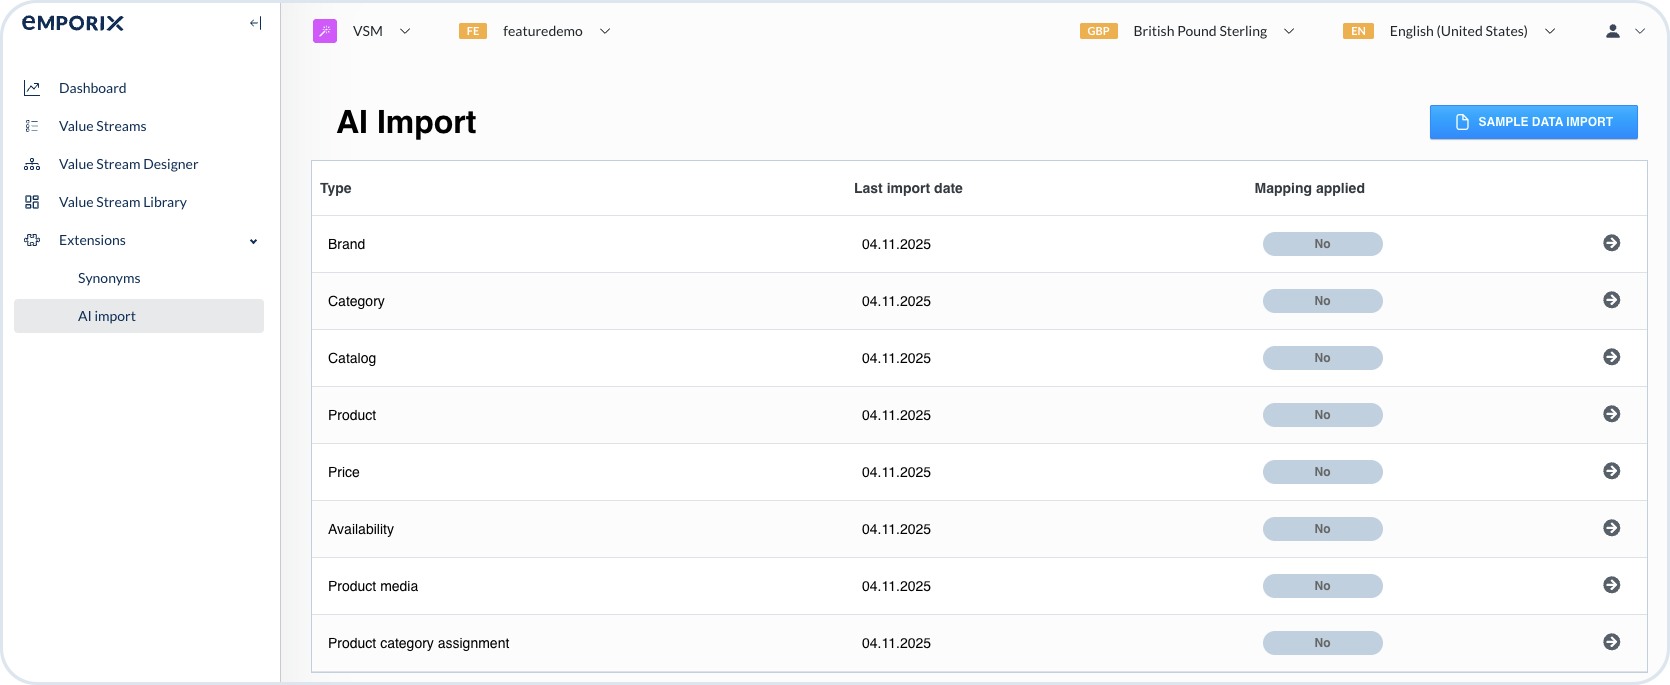Open British Pound Sterling currency dropdown

click(1200, 31)
